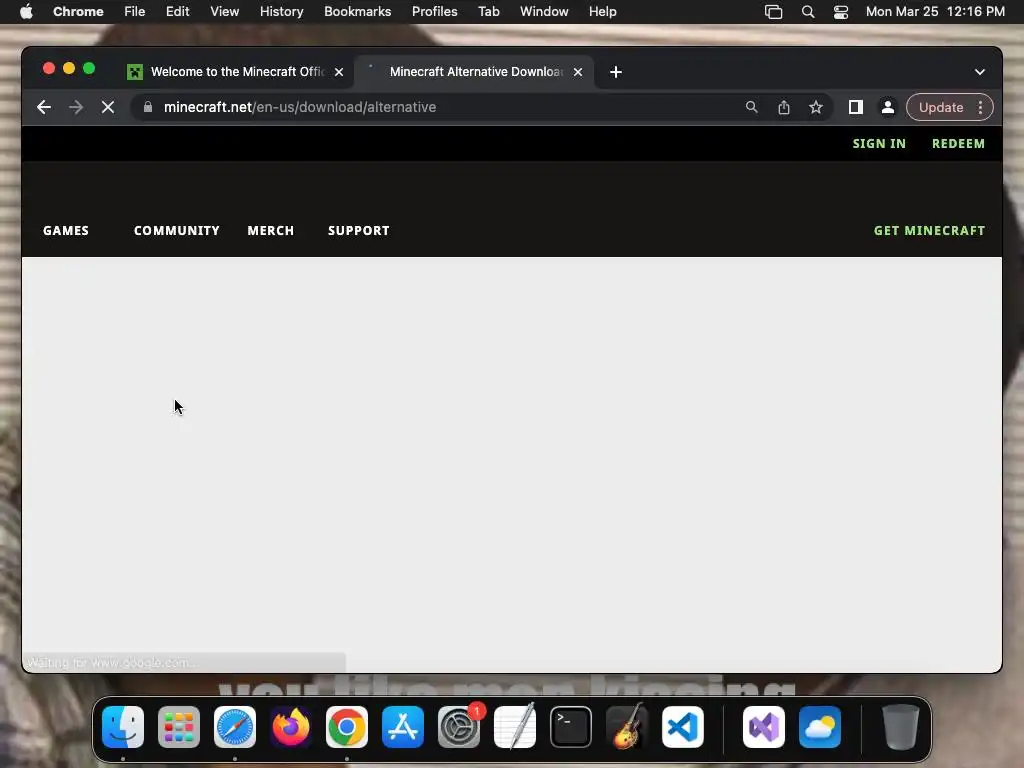This screenshot has height=768, width=1024.
Task: Open the Edit menu
Action: click(177, 12)
